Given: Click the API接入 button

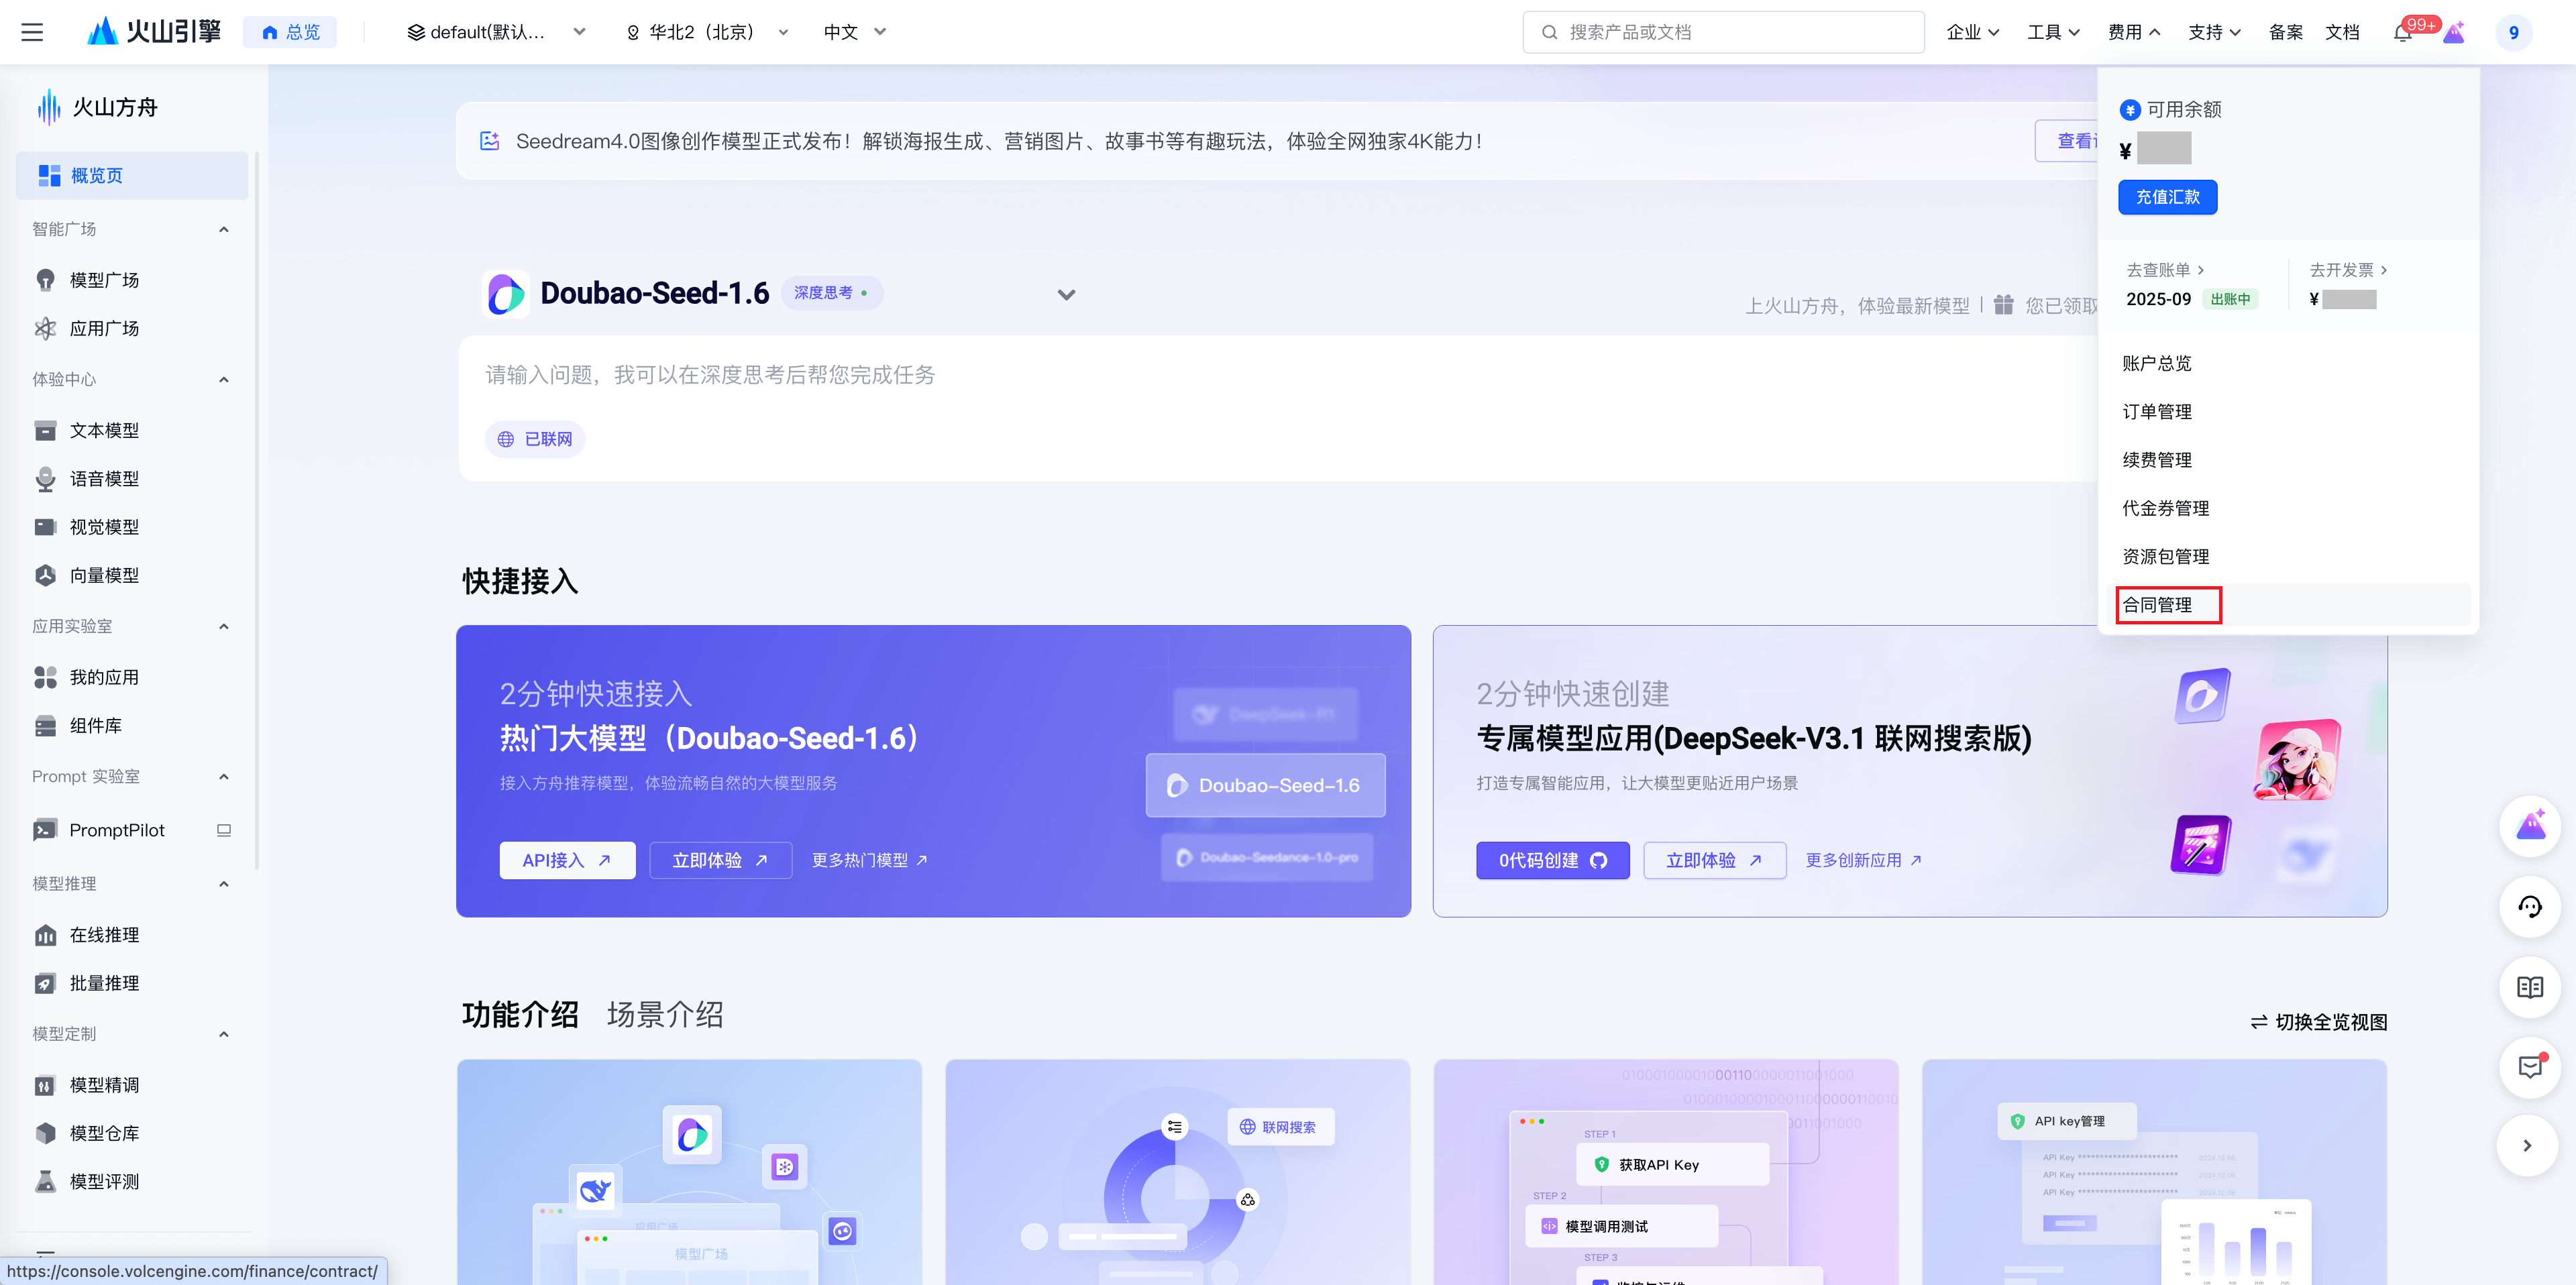Looking at the screenshot, I should point(567,860).
